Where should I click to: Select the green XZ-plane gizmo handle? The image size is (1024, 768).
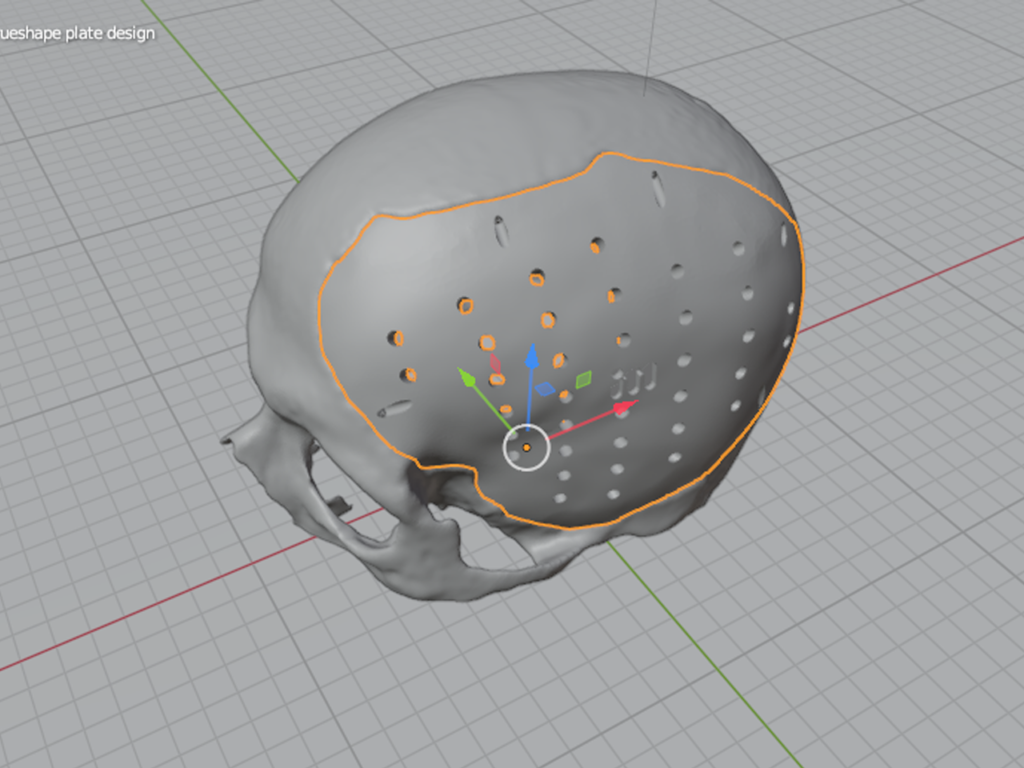pos(583,378)
